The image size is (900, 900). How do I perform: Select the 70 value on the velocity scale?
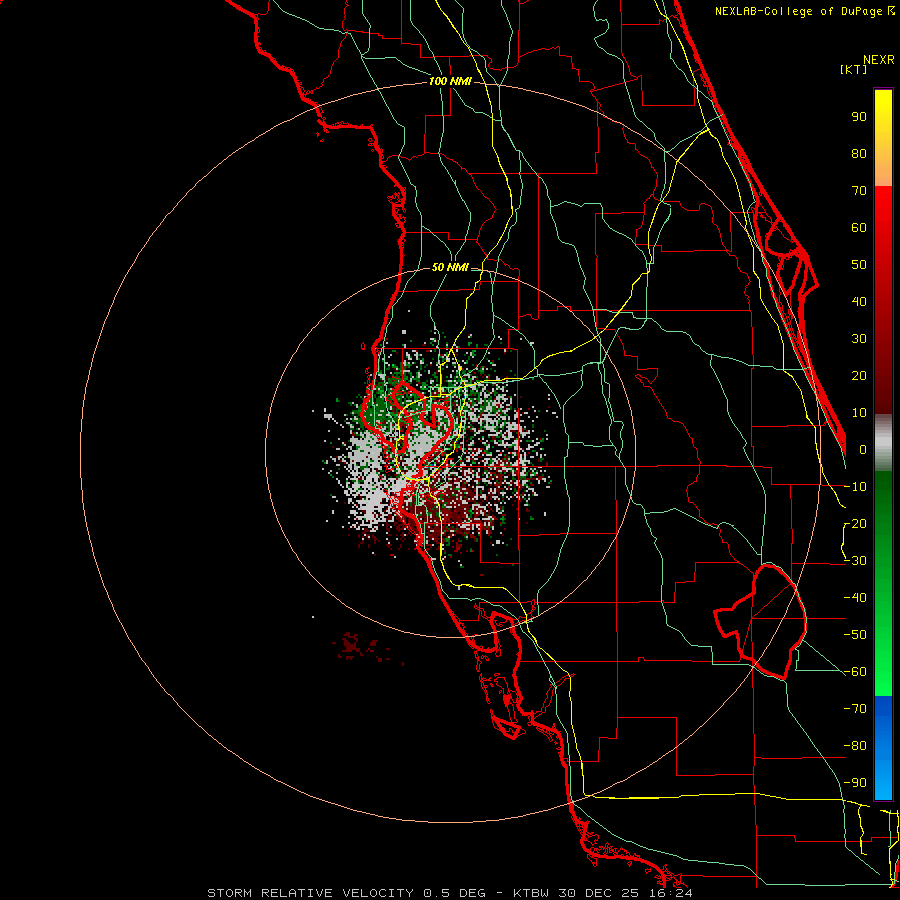[x=859, y=191]
